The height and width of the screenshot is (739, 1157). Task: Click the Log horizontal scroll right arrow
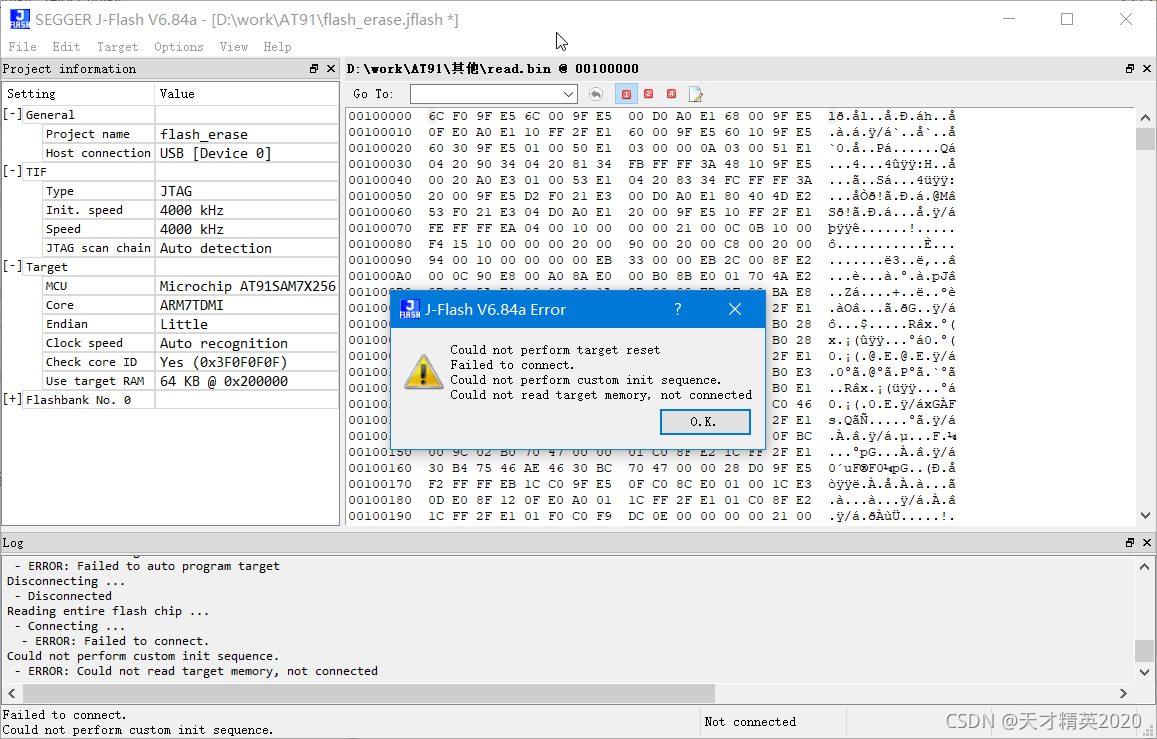click(1123, 693)
